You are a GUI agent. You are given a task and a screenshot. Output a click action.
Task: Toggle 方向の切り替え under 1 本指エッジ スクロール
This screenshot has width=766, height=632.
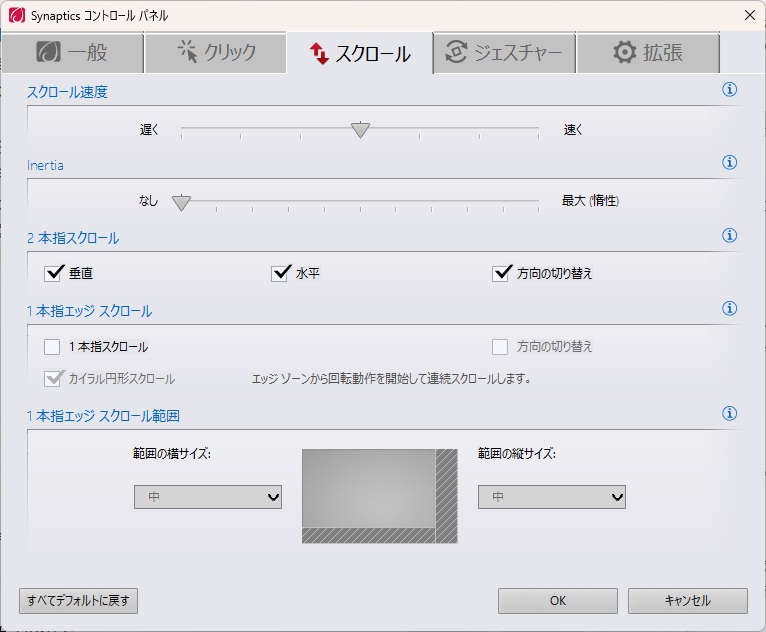(500, 347)
